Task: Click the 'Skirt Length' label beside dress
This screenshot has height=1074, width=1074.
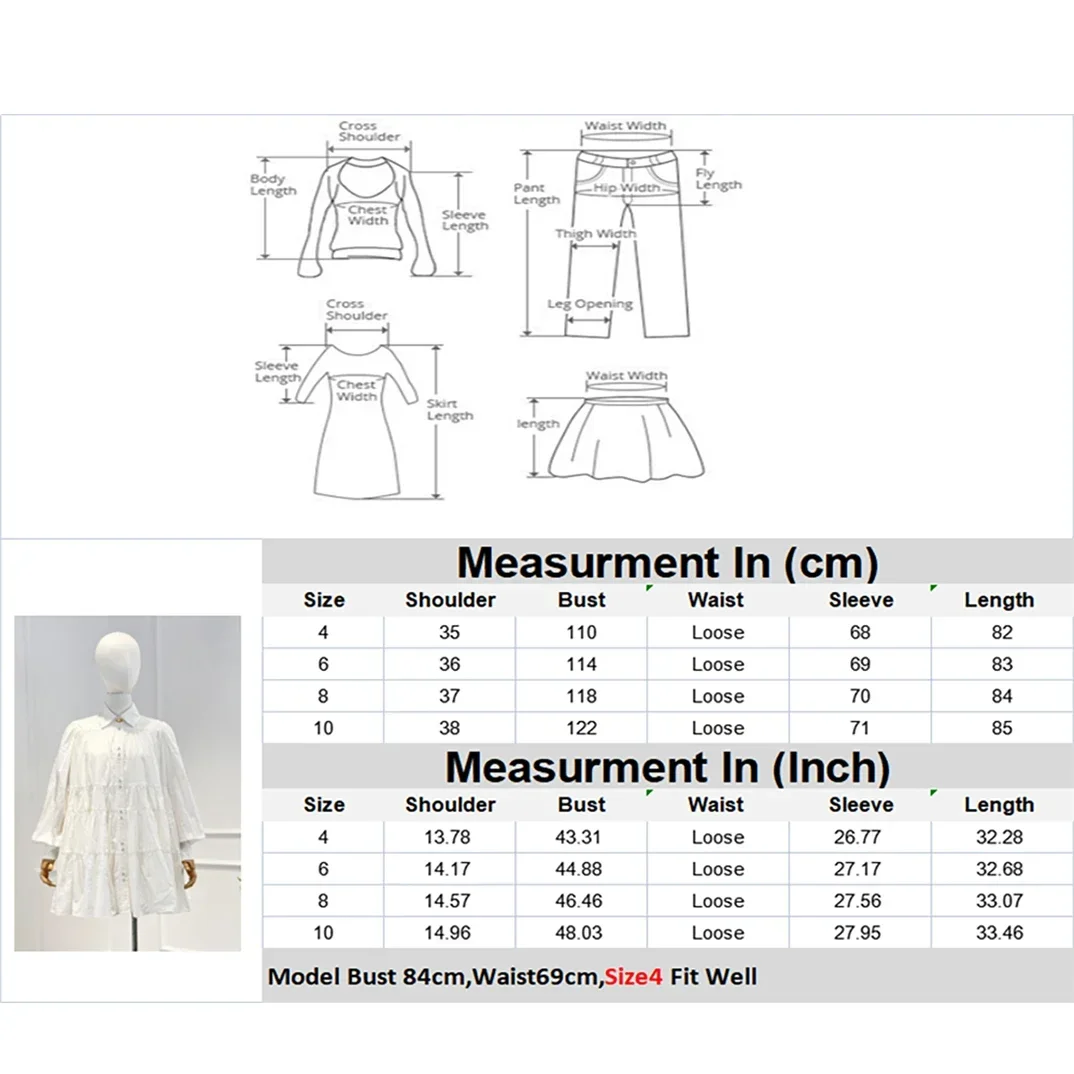Action: click(x=450, y=410)
